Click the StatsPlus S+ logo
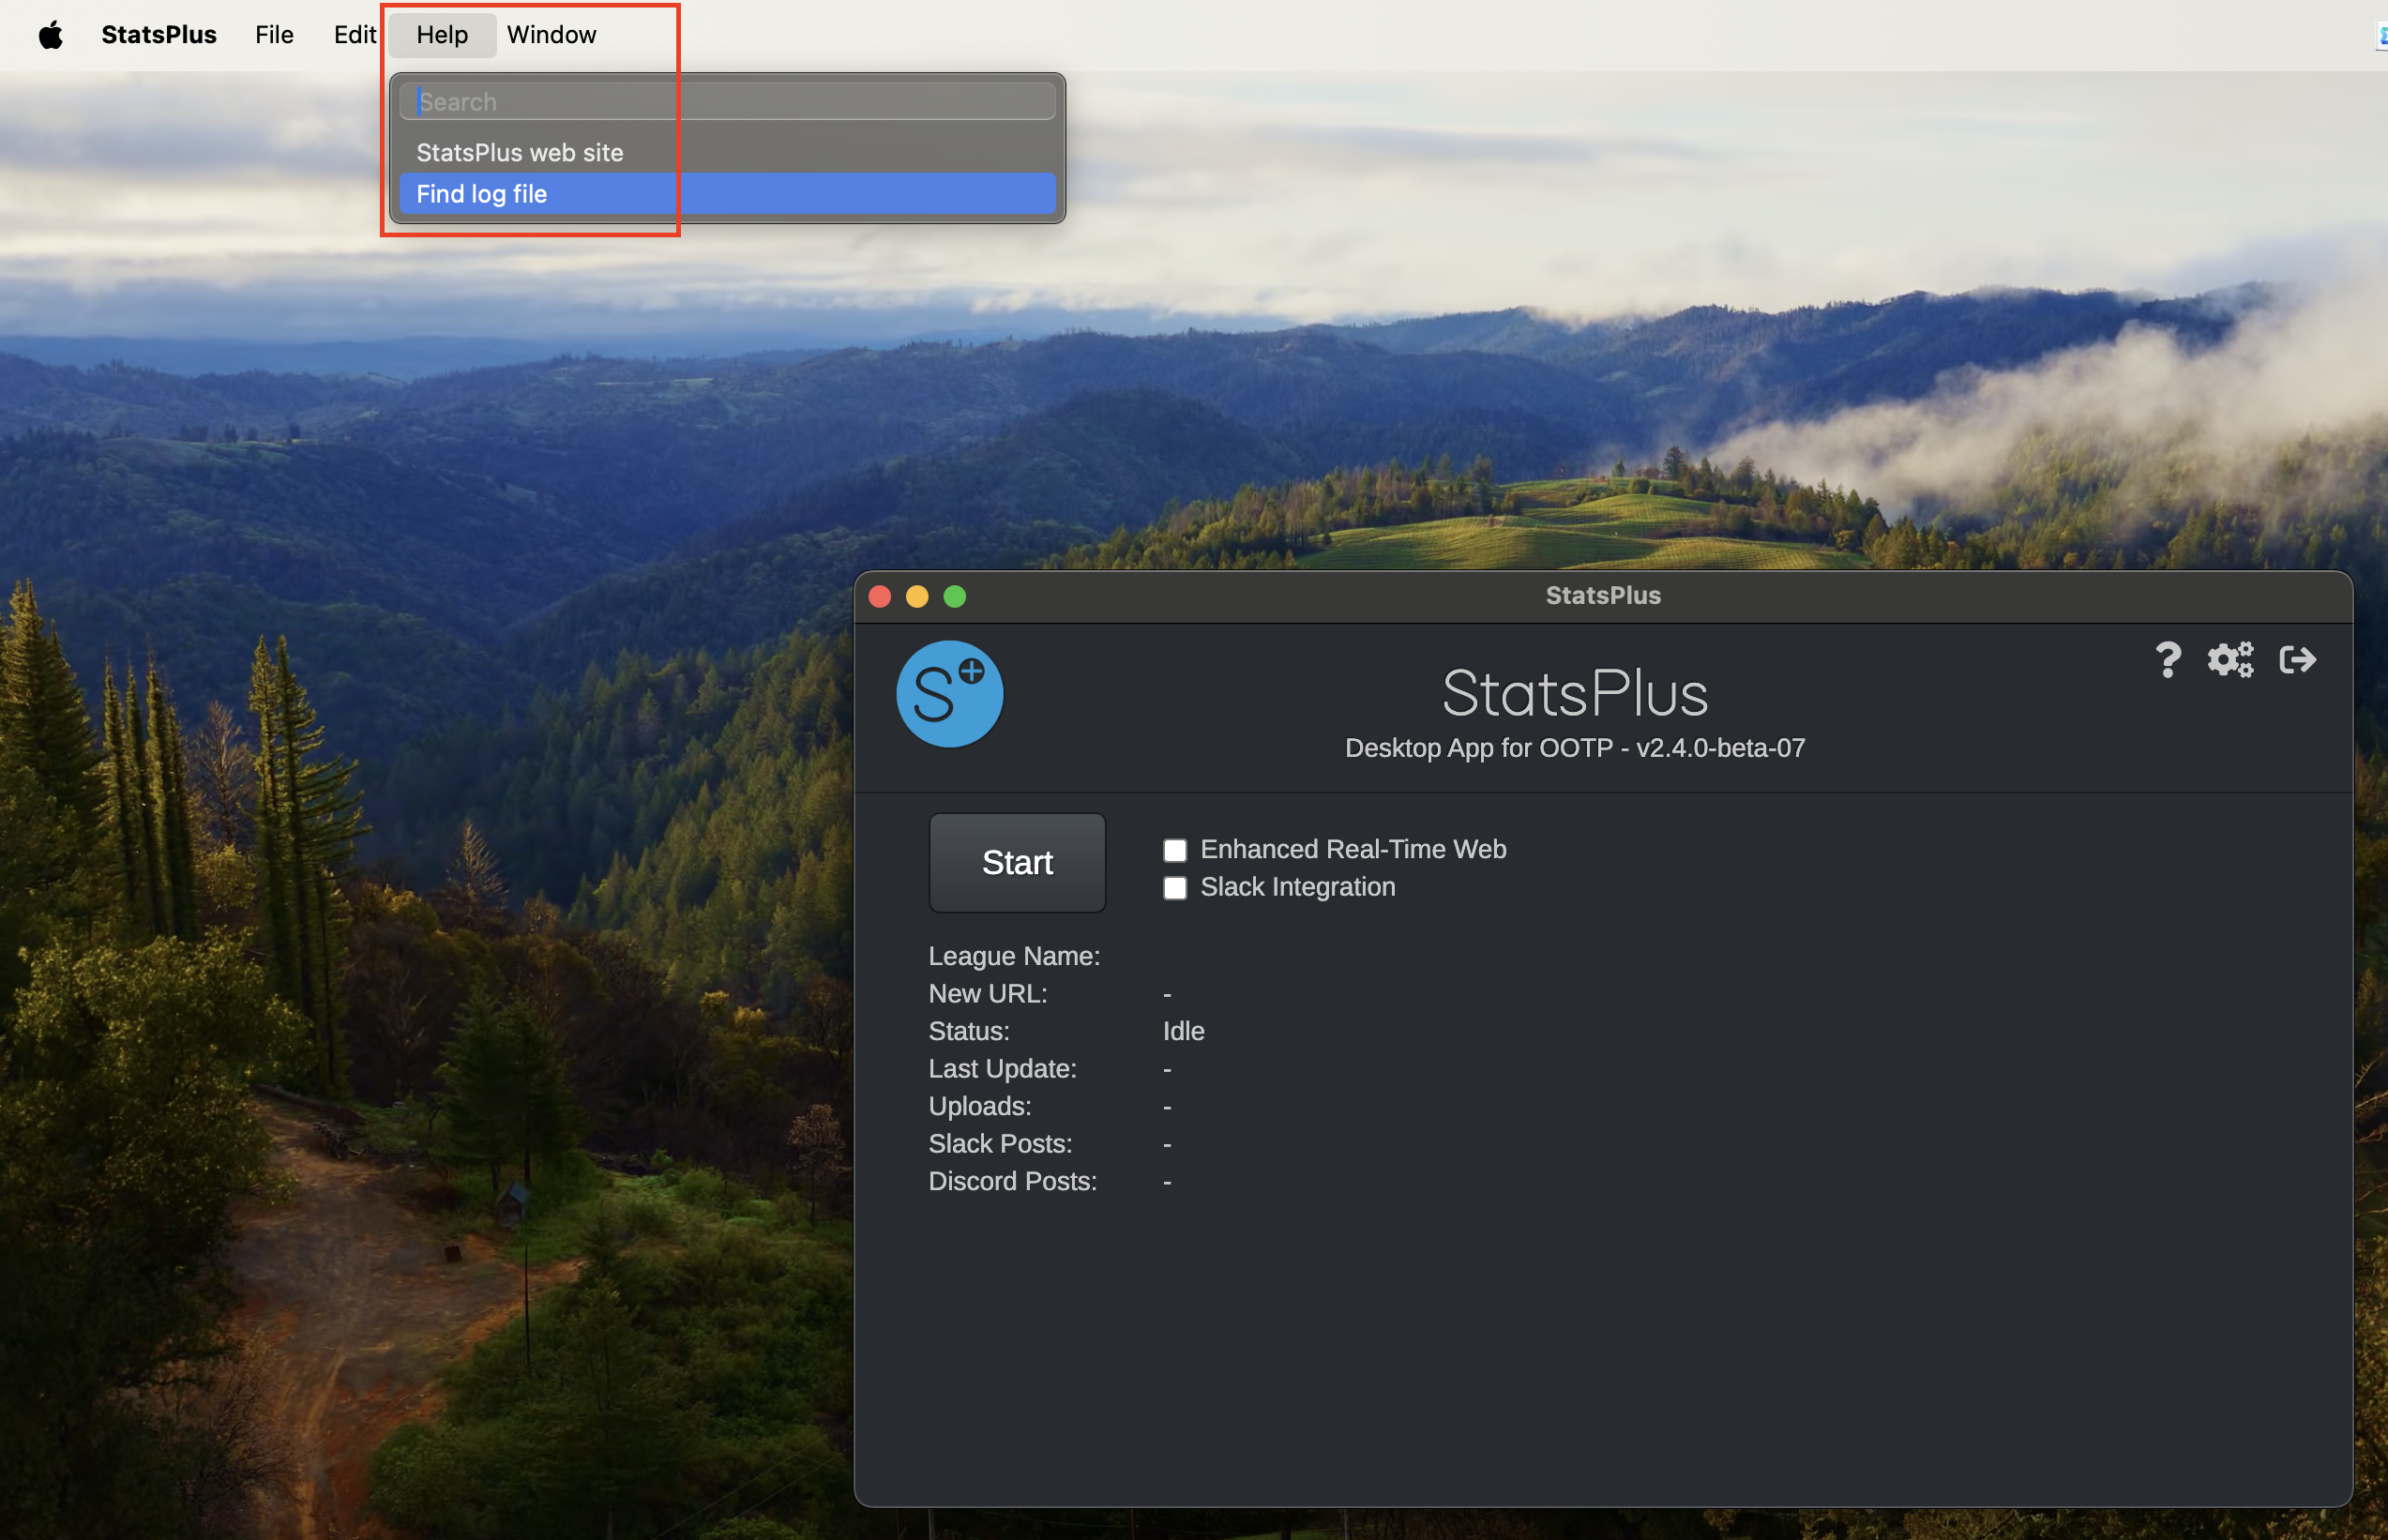The image size is (2388, 1540). [949, 694]
